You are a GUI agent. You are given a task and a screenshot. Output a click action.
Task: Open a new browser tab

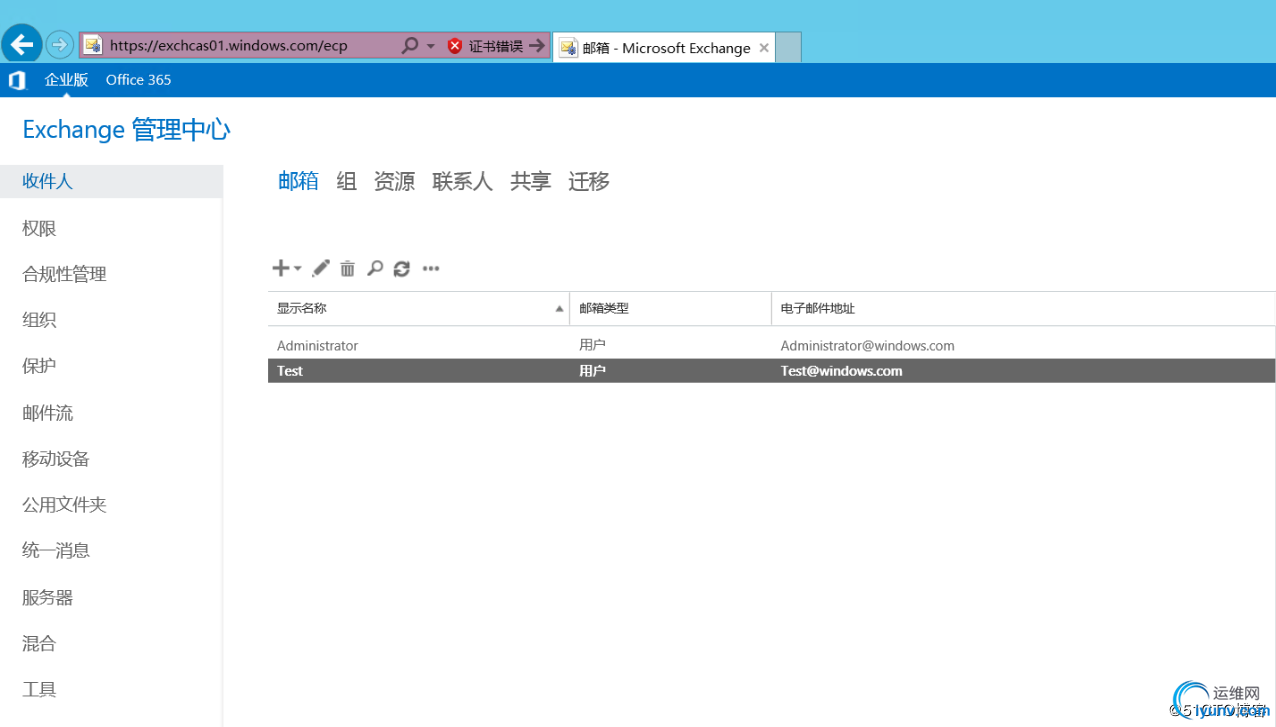(x=789, y=47)
